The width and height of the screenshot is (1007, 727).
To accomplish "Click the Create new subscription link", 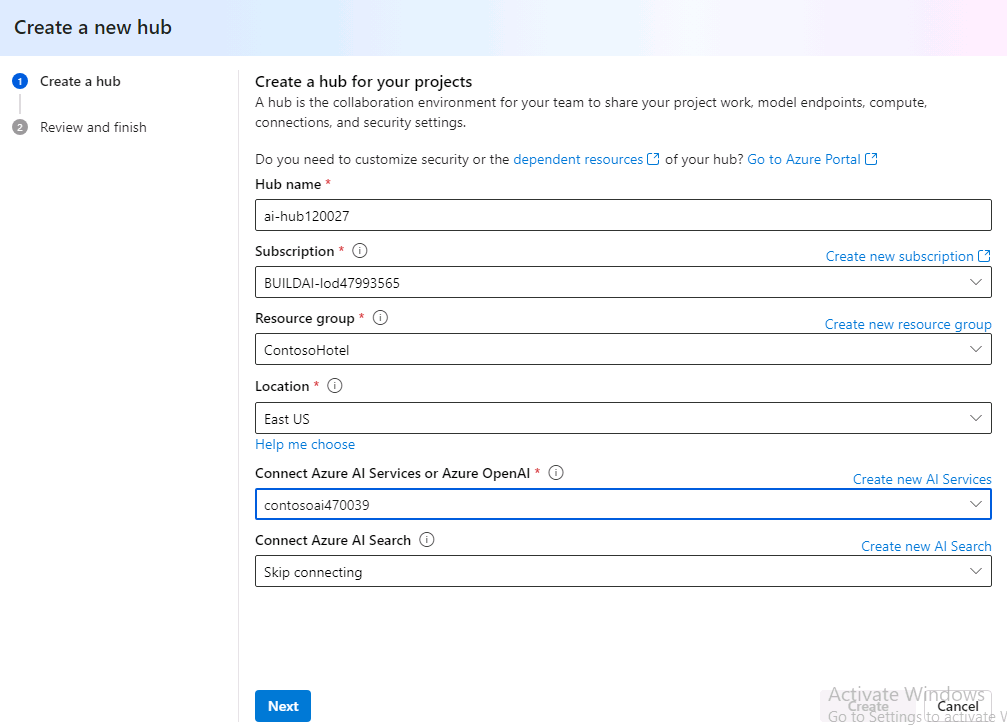I will point(899,256).
